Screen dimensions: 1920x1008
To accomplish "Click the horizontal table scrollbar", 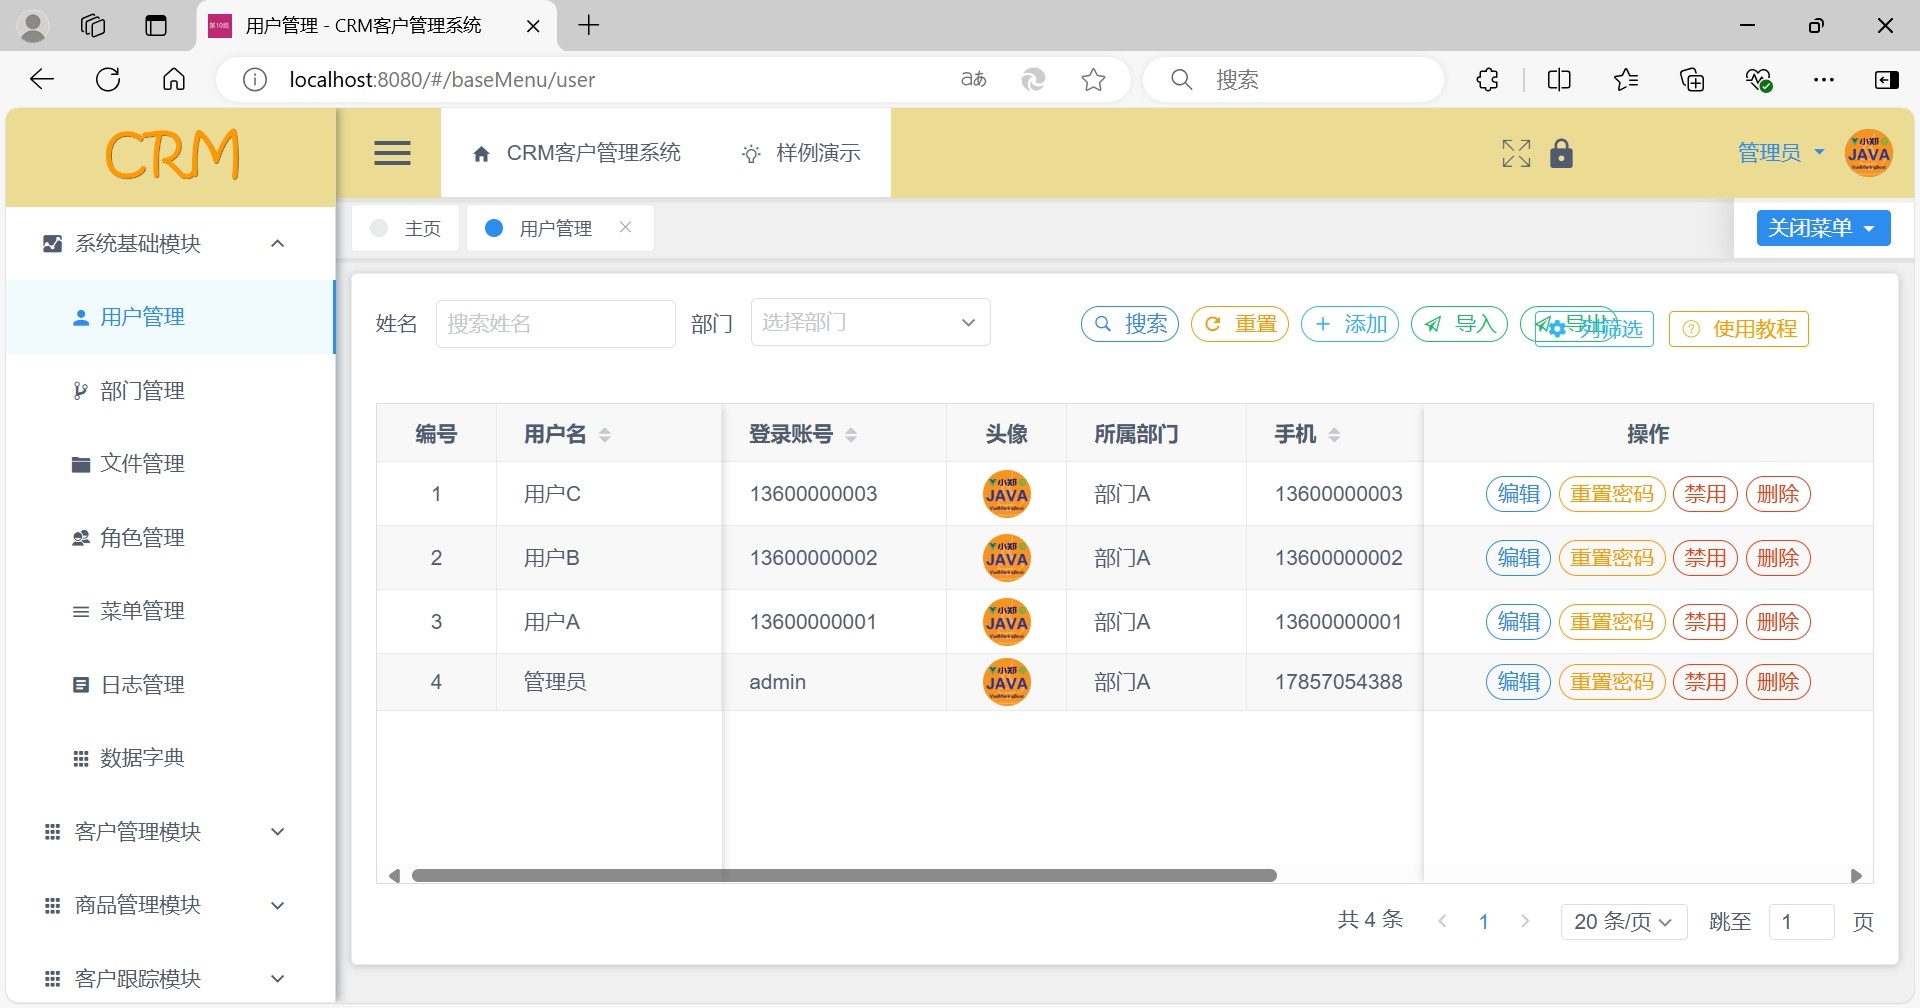I will (843, 876).
